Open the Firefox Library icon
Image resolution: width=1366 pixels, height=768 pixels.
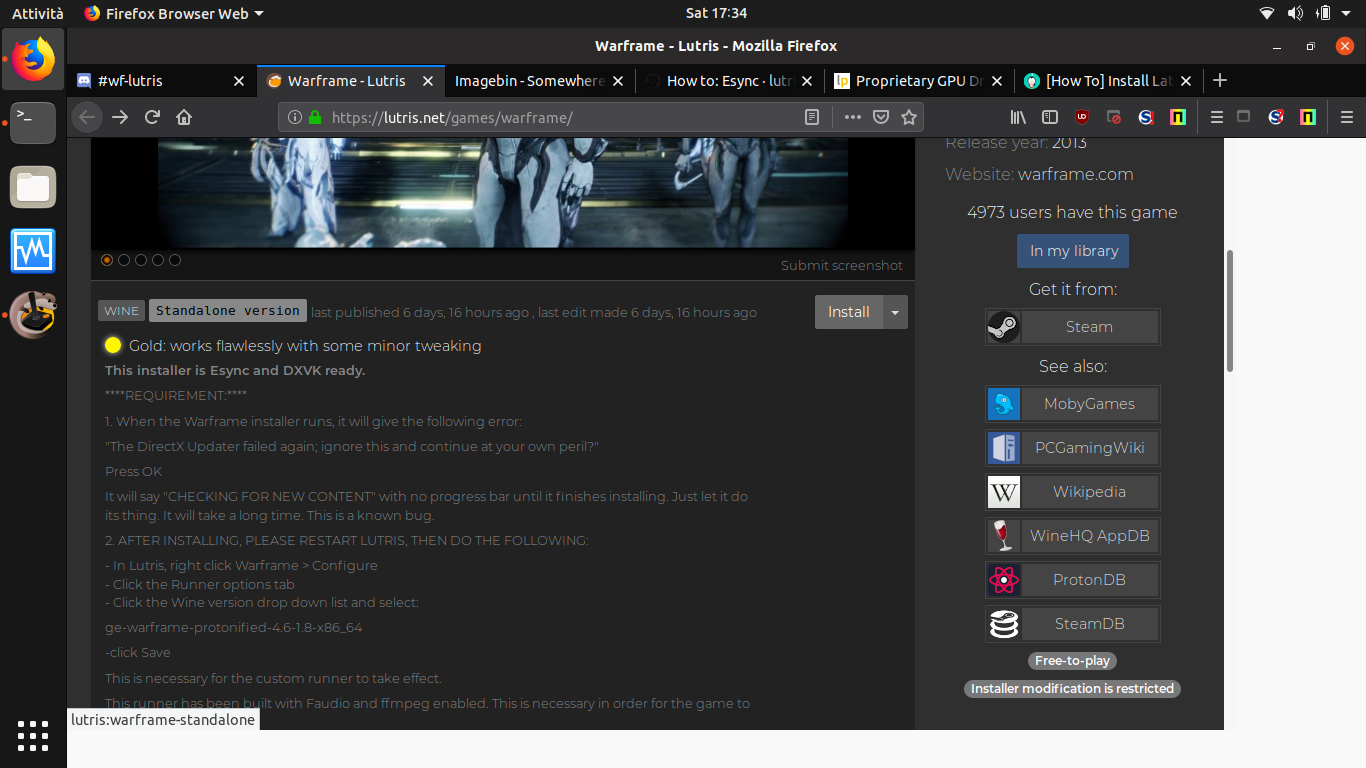tap(1018, 117)
